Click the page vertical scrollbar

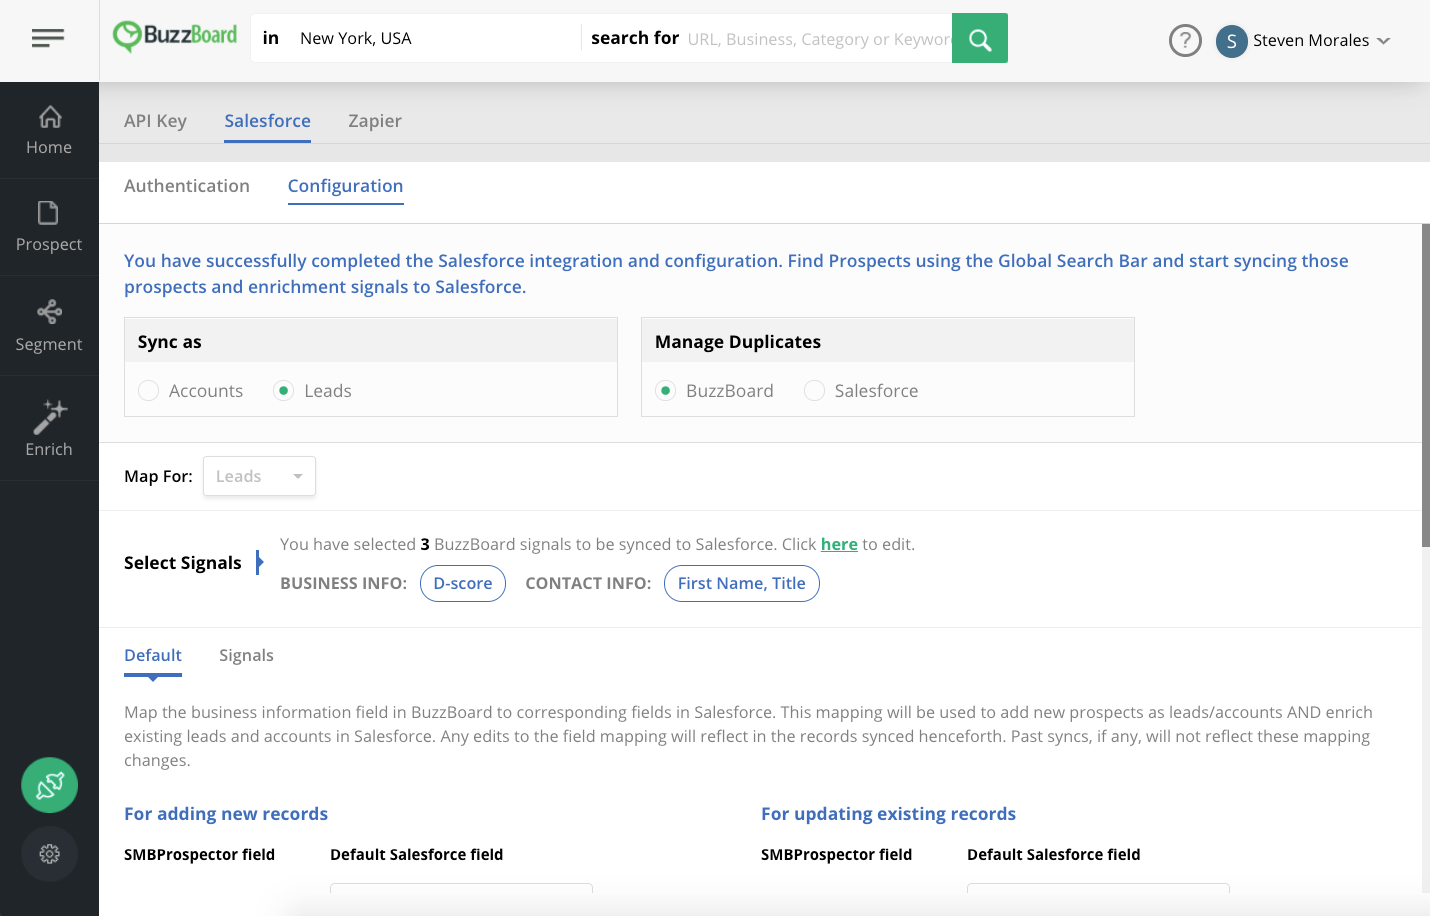tap(1426, 385)
